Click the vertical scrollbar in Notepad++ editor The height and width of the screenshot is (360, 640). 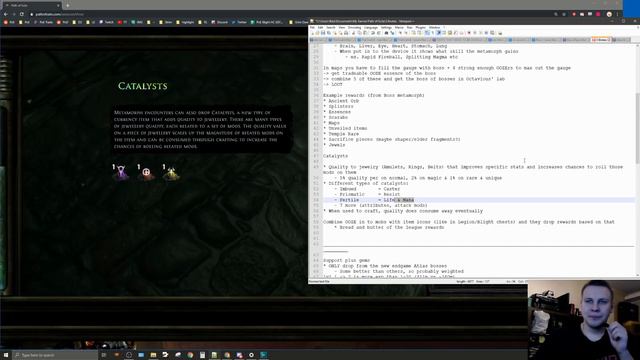click(637, 127)
